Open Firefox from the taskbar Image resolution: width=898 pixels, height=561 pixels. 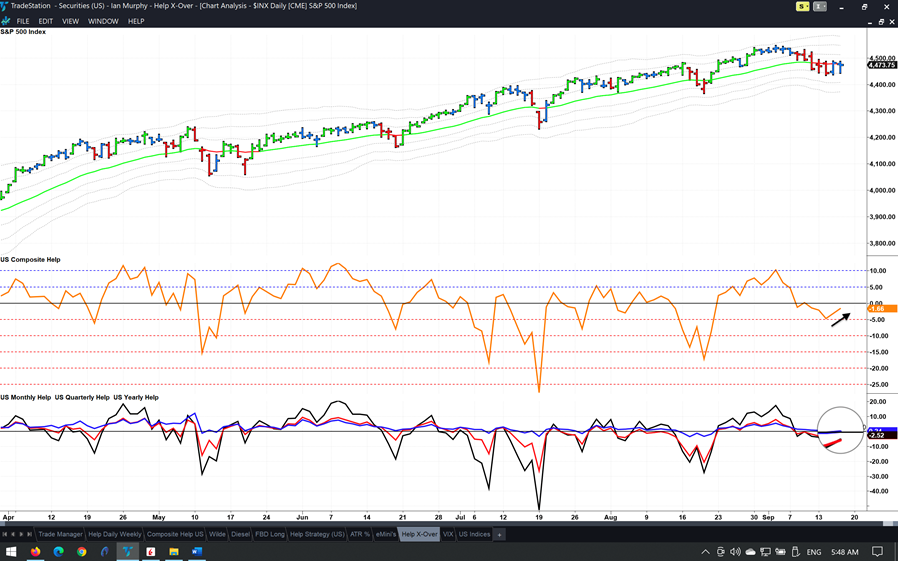click(36, 551)
